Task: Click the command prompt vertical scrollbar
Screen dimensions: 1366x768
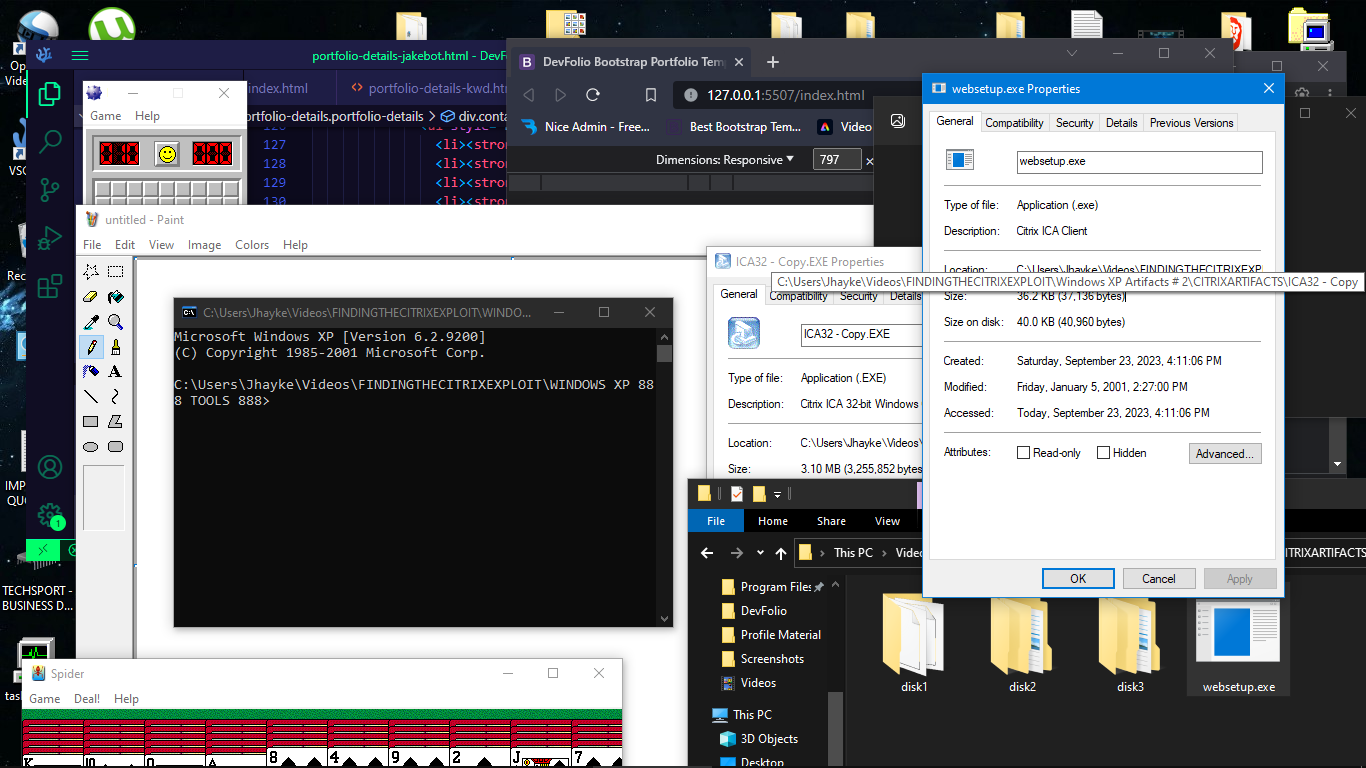Action: click(x=665, y=476)
